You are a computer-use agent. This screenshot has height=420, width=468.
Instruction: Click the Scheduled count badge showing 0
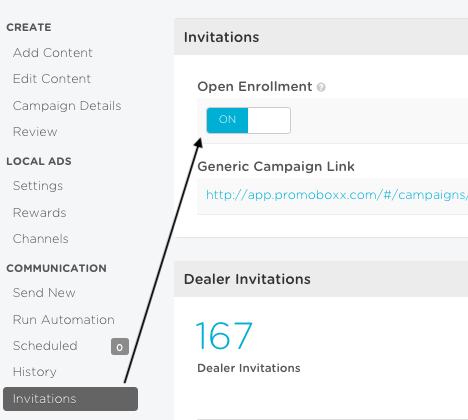(x=120, y=347)
